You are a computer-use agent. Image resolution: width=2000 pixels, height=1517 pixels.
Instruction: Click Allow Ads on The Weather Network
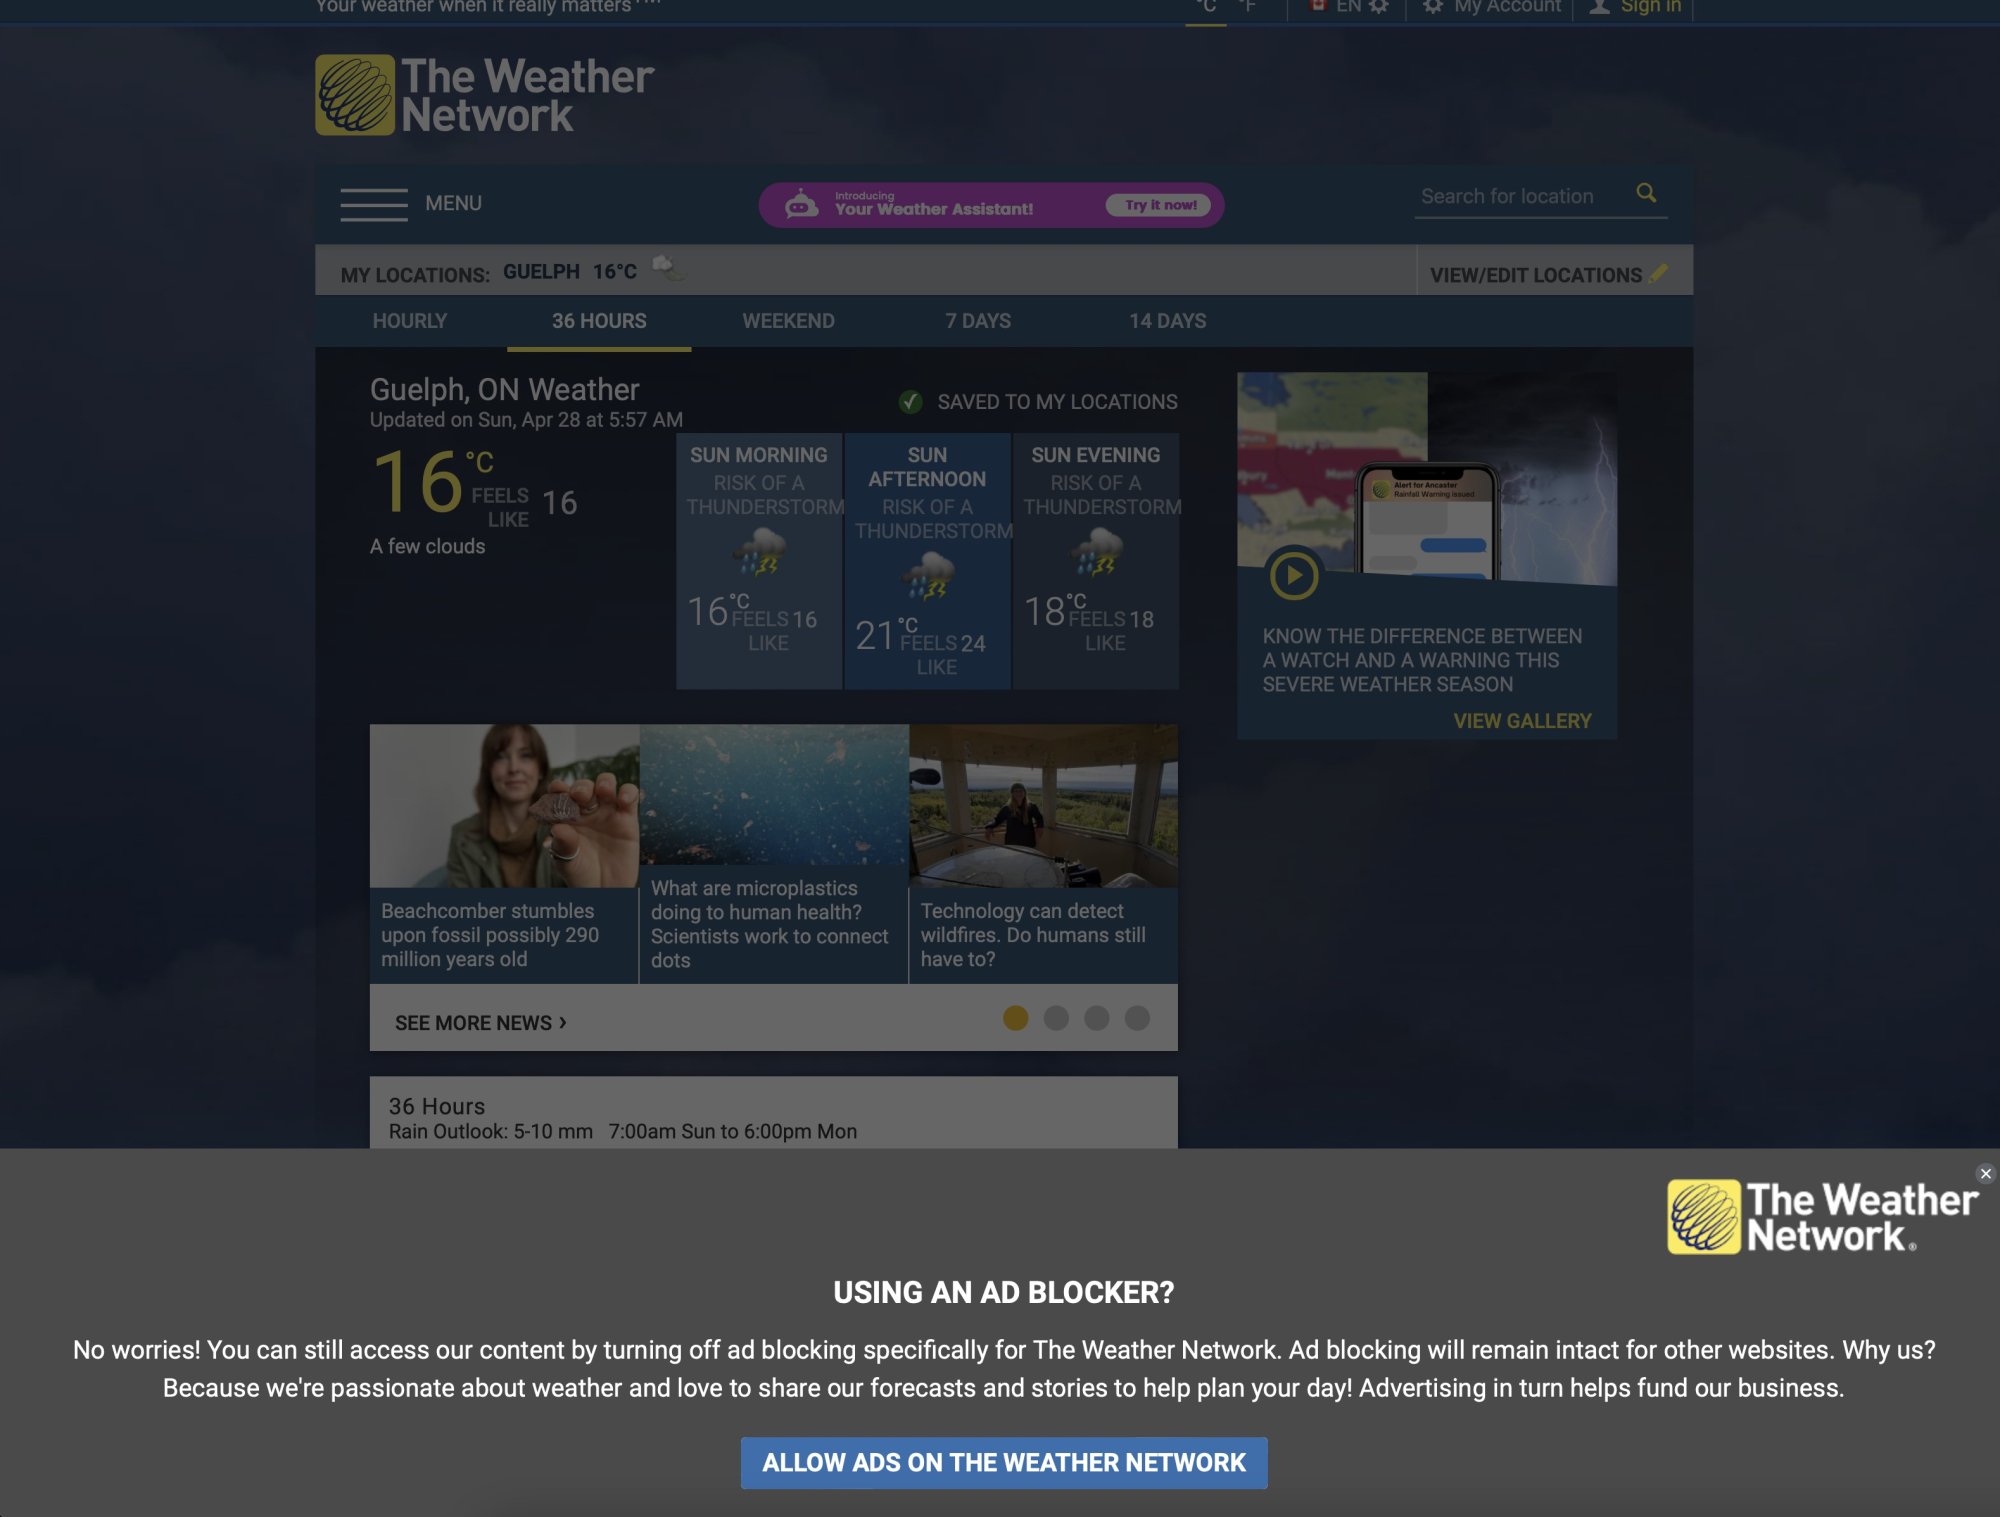pyautogui.click(x=1001, y=1462)
